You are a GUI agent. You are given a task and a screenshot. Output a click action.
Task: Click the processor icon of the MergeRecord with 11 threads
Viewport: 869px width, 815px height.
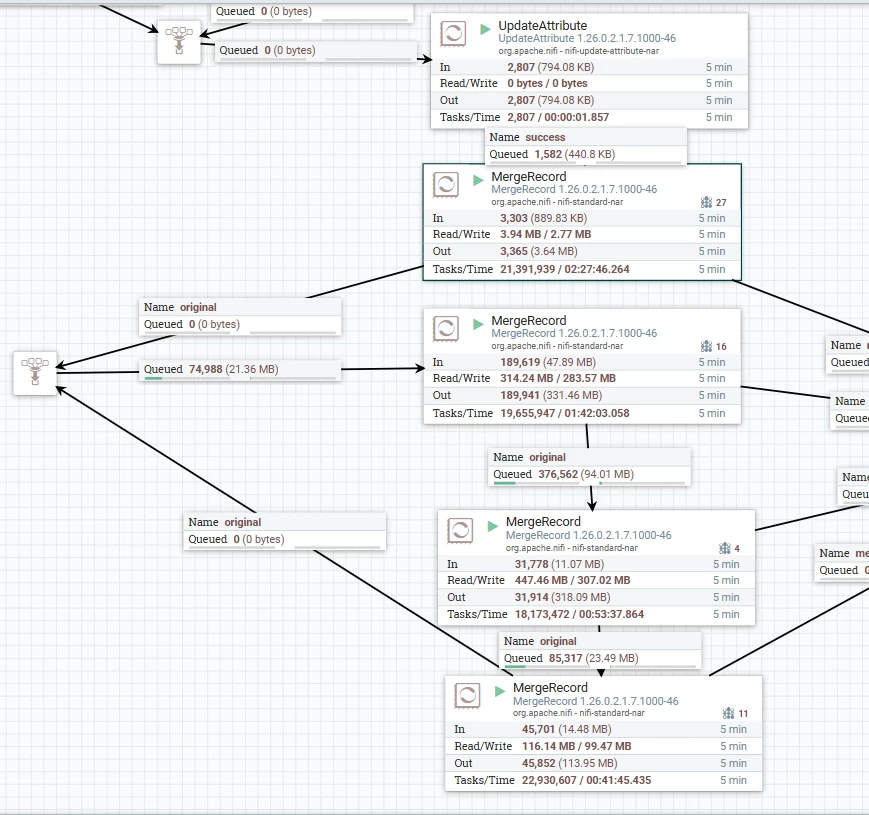467,695
